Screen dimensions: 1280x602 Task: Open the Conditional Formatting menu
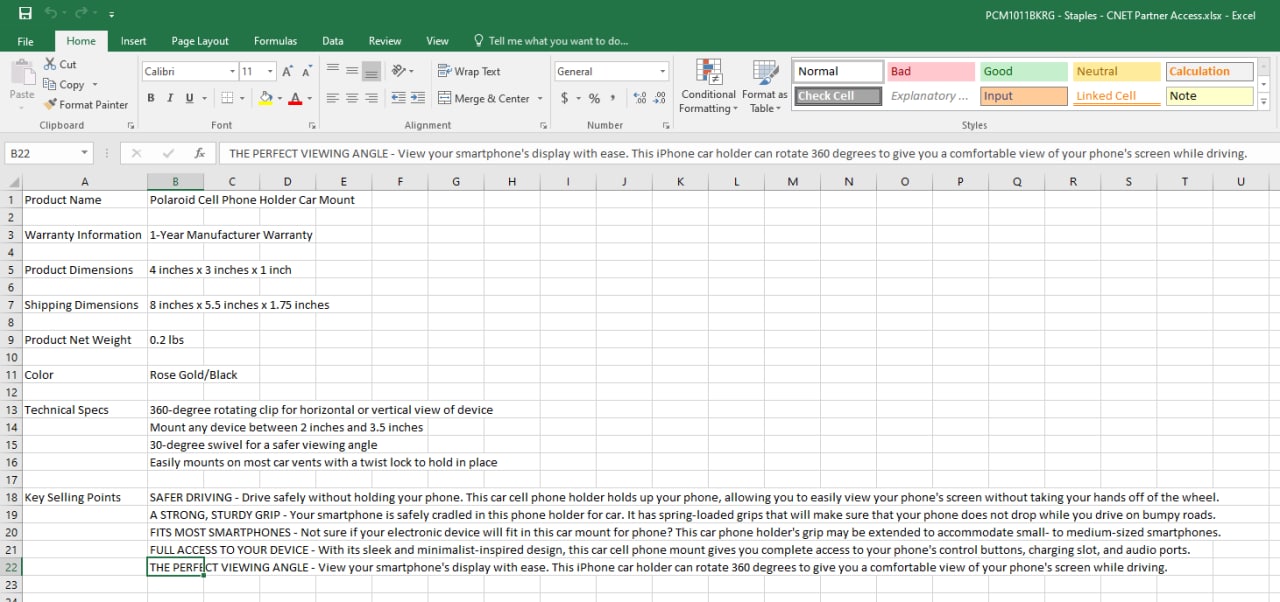(708, 86)
